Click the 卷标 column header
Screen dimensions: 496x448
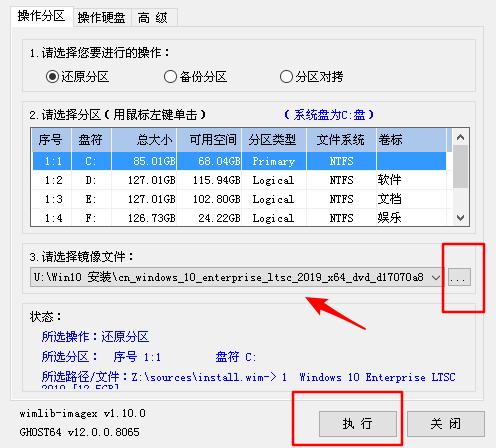(411, 140)
